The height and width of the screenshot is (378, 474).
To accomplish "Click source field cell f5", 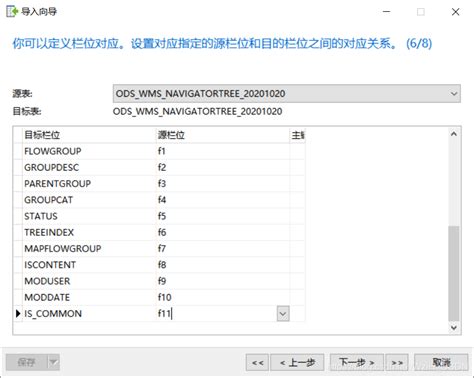I will click(223, 216).
